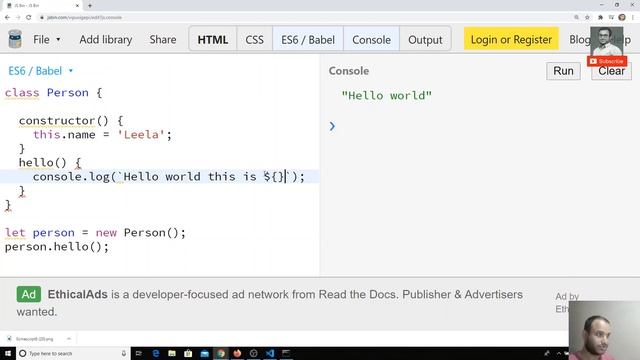Open a new browser tab
Screen dimensions: 640x360
90,6
